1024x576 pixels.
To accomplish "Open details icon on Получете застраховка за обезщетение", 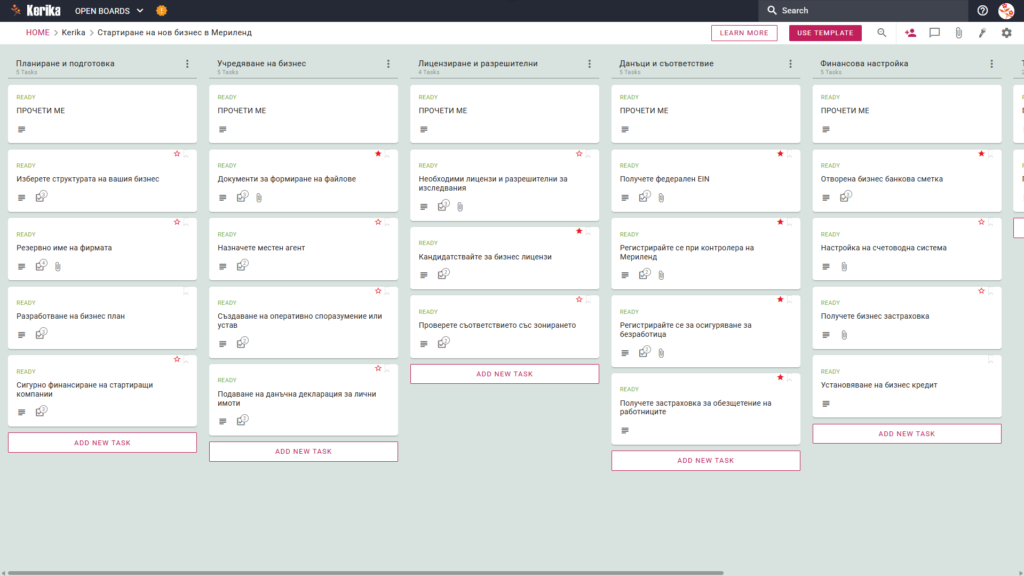I will click(x=625, y=430).
